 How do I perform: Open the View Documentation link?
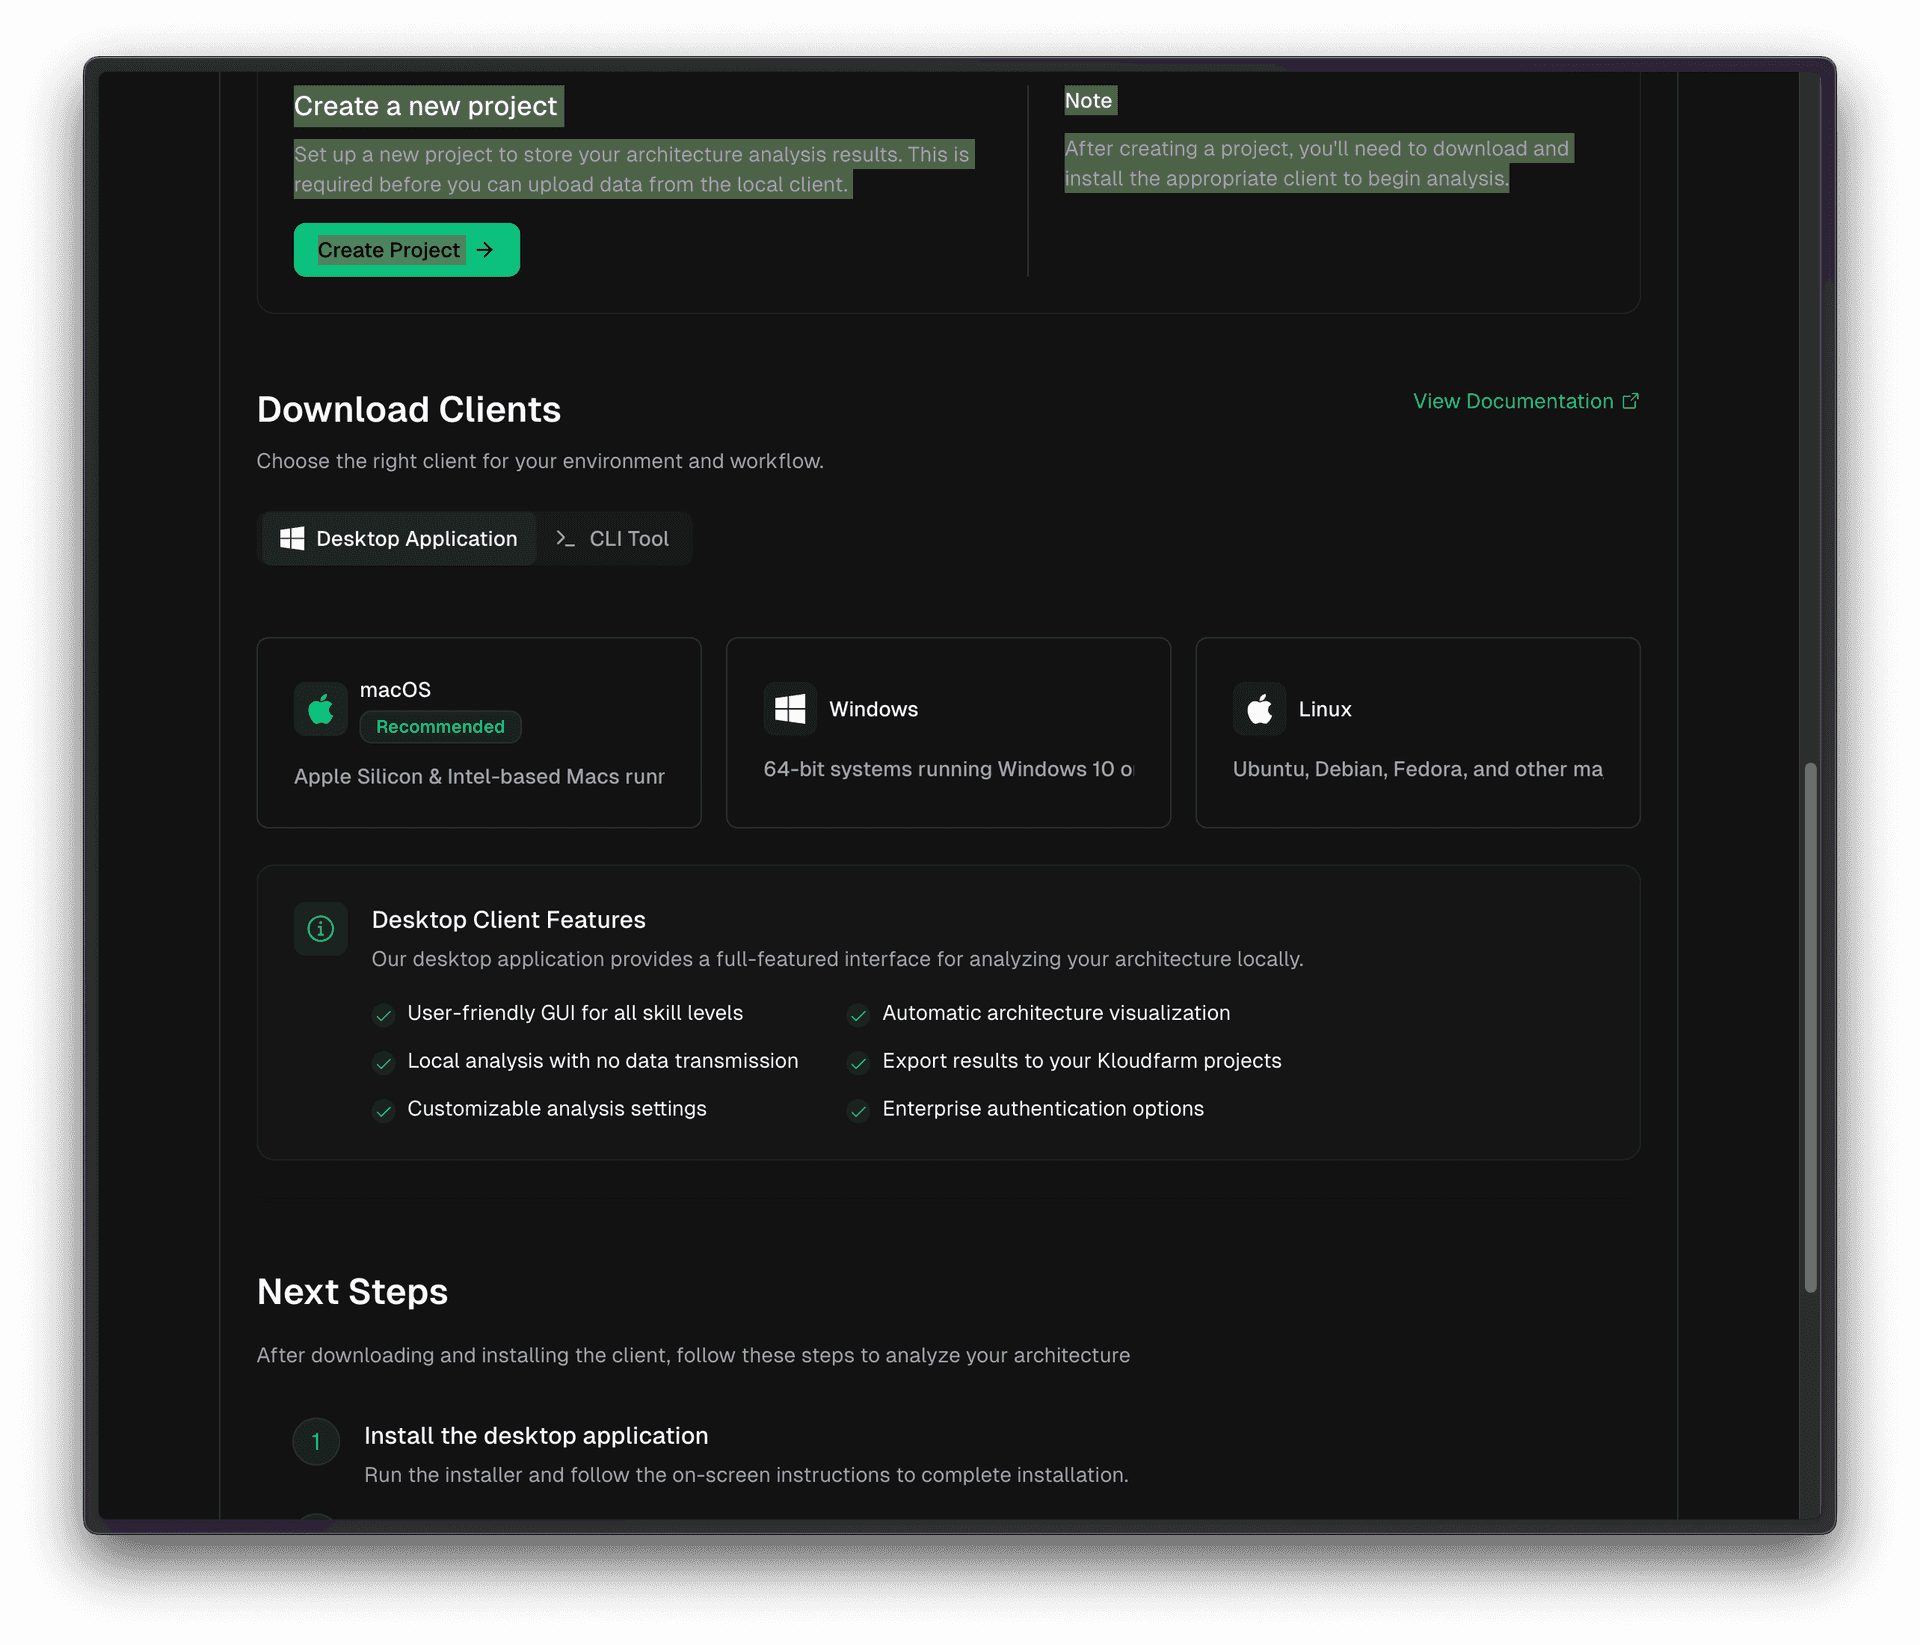pos(1512,401)
